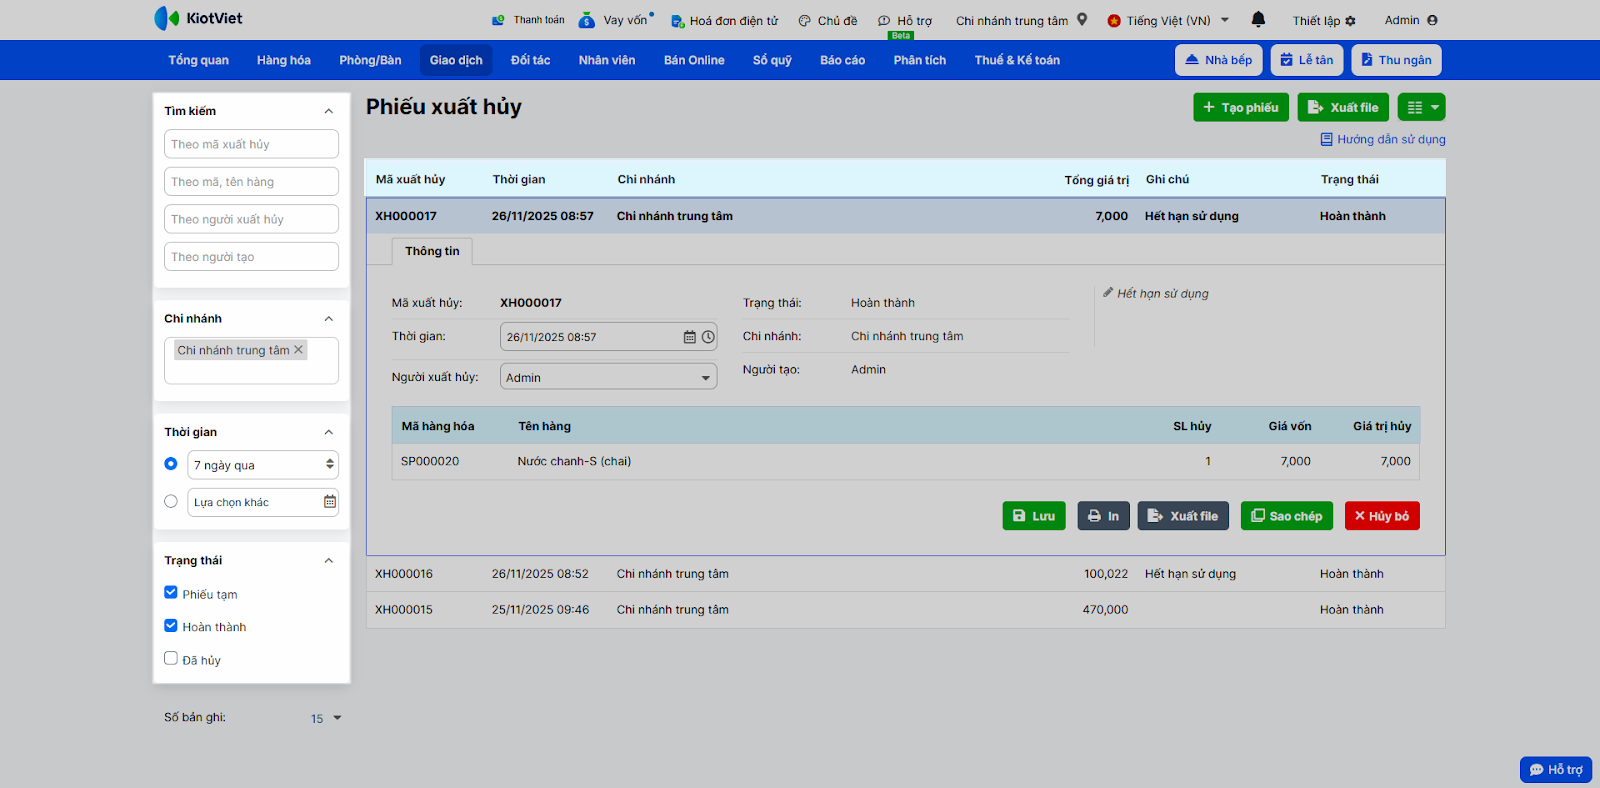This screenshot has width=1600, height=788.
Task: Focus the Theo mã, tên hàng field
Action: pyautogui.click(x=251, y=182)
